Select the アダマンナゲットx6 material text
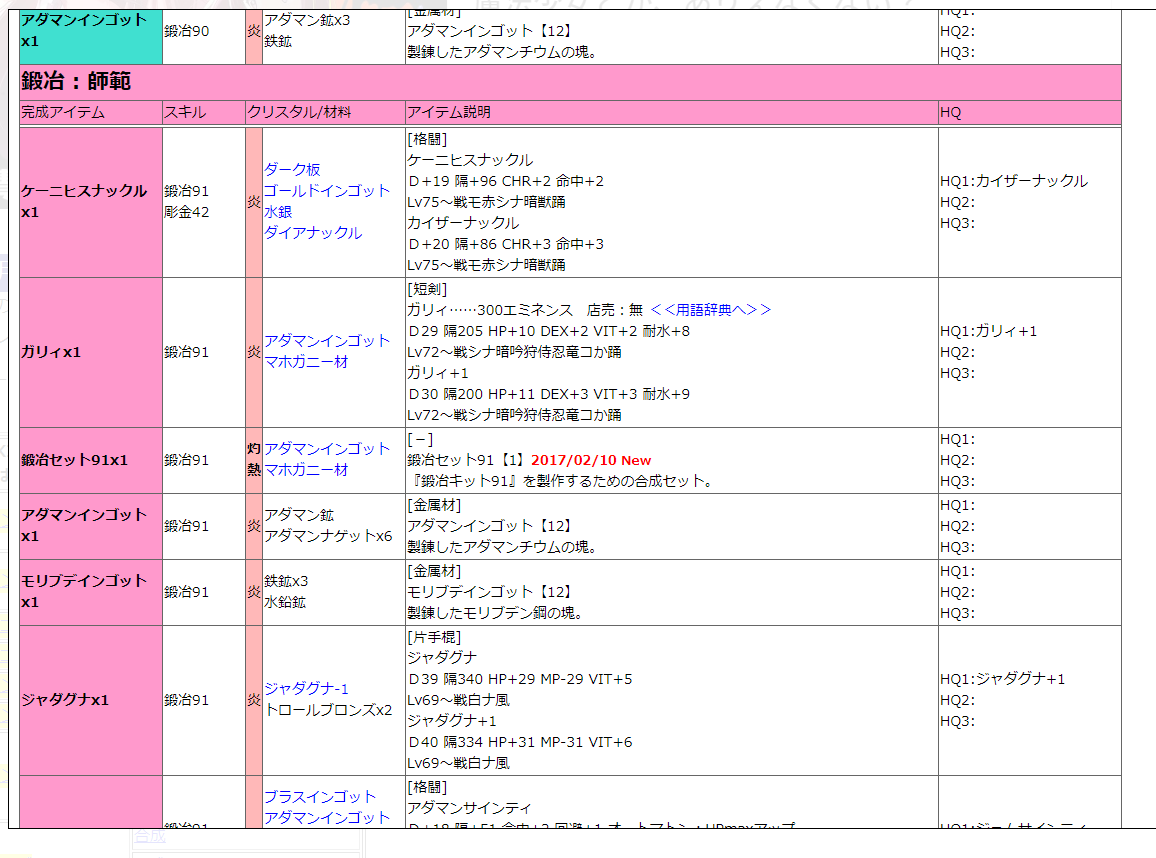 pos(328,536)
